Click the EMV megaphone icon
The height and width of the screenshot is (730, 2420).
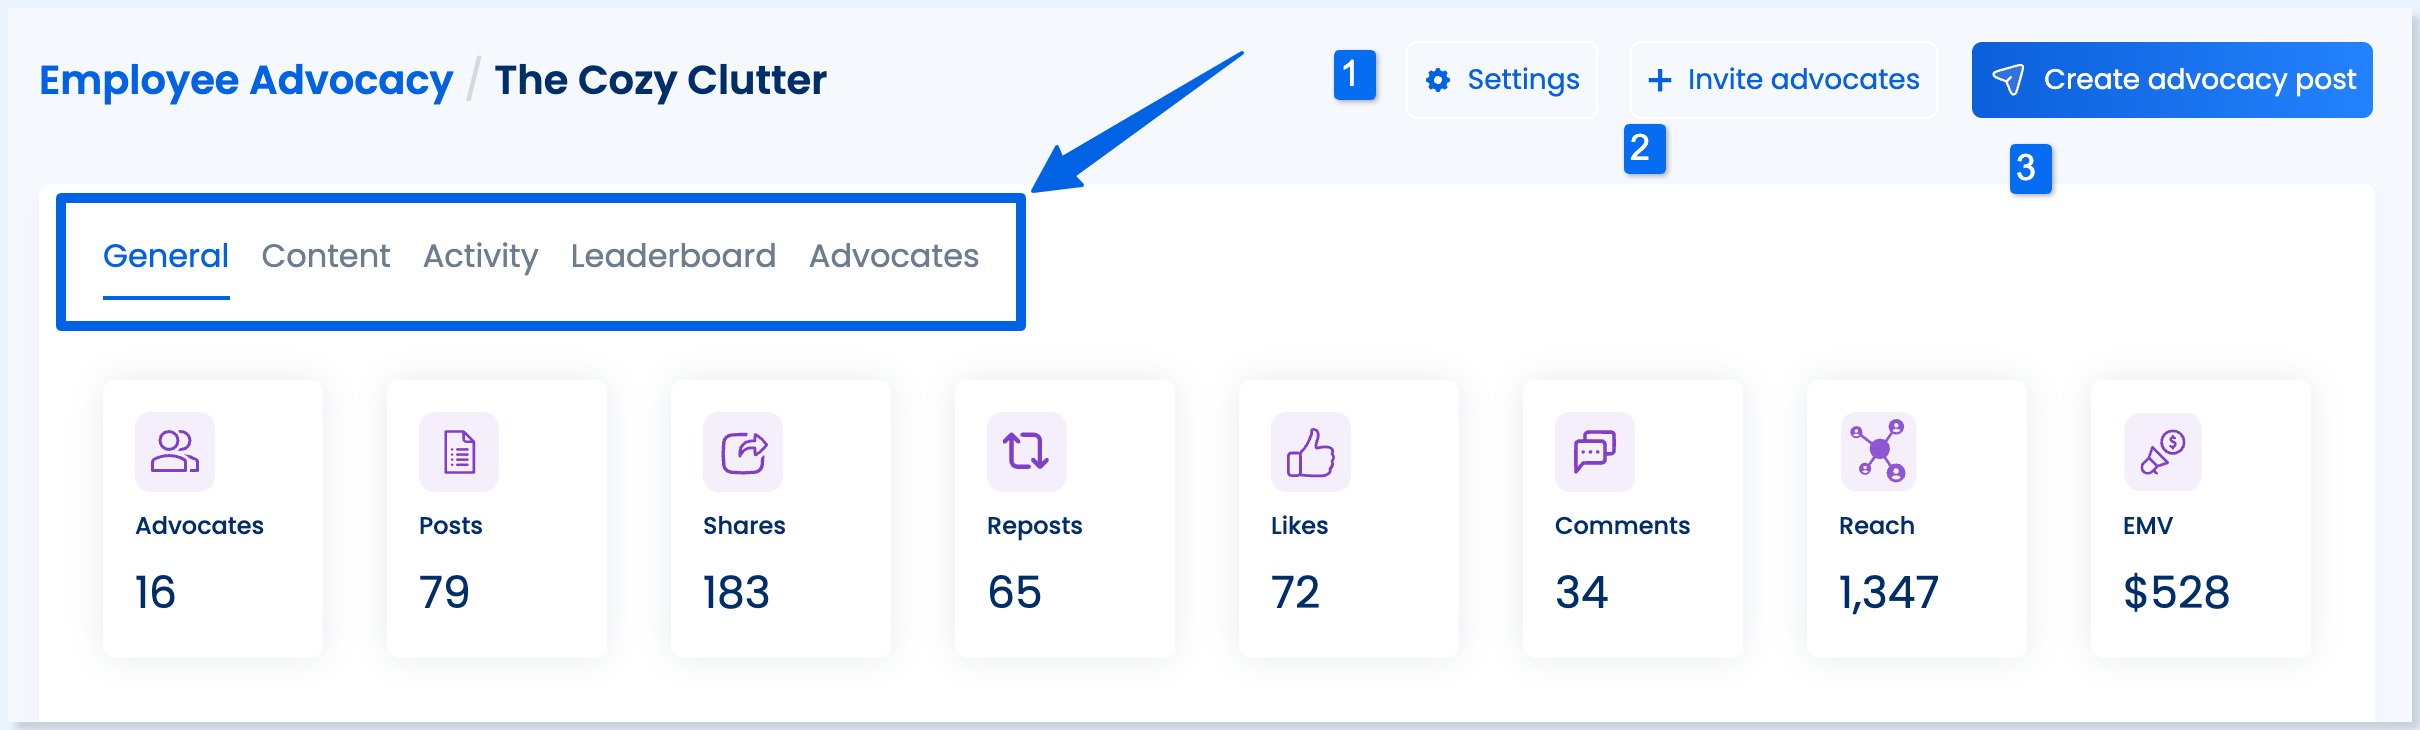[2162, 452]
